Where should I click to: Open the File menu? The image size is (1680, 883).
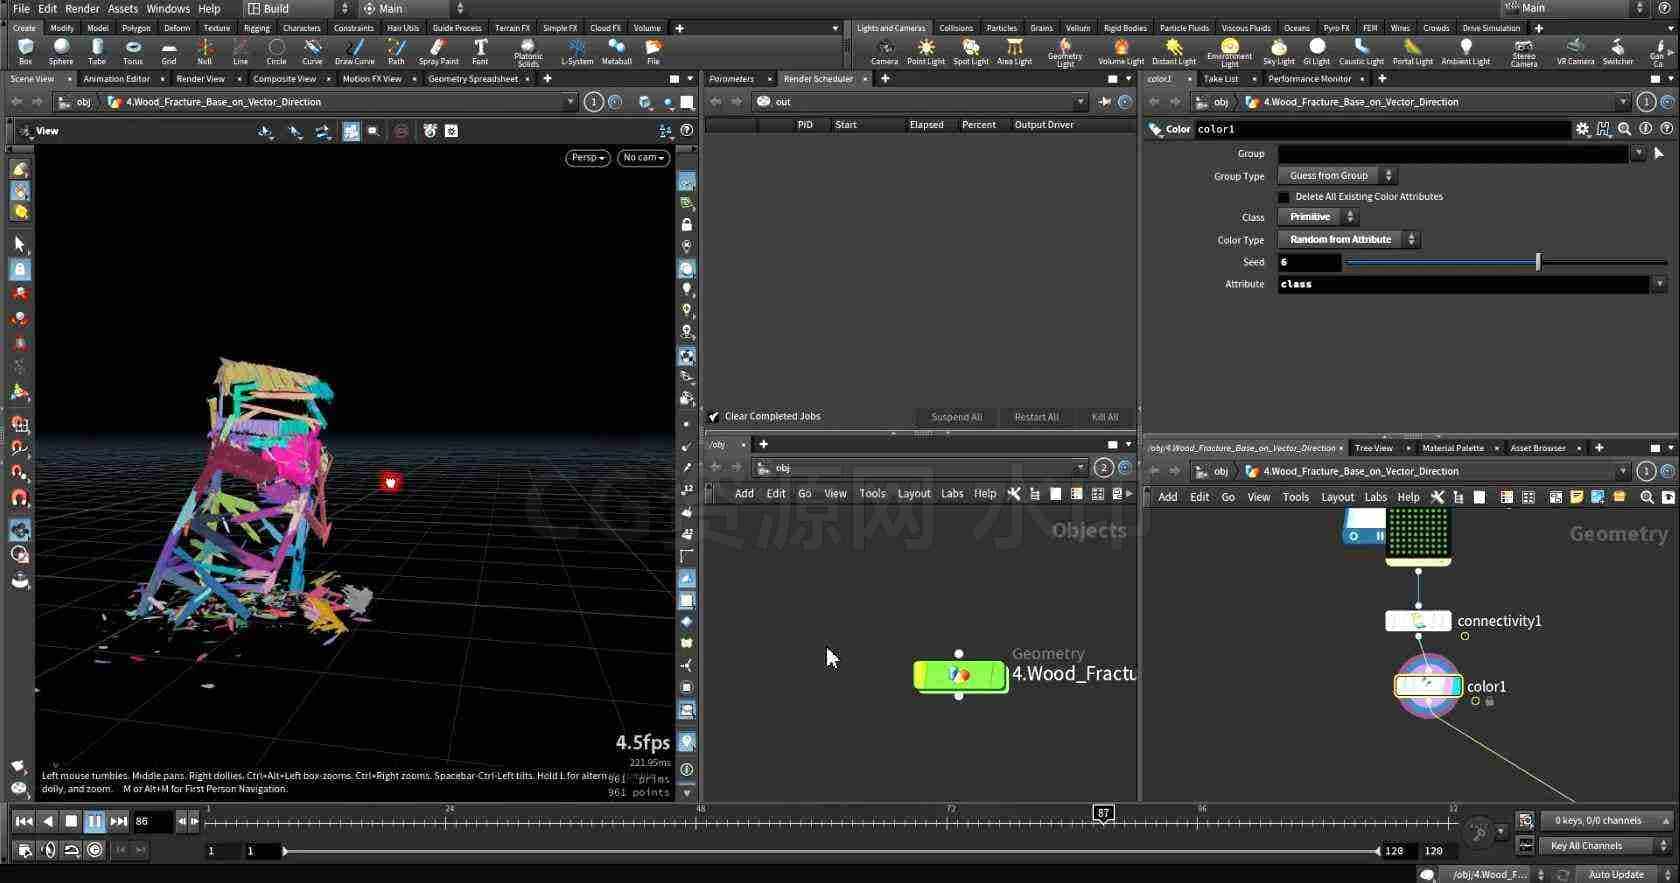(x=20, y=8)
